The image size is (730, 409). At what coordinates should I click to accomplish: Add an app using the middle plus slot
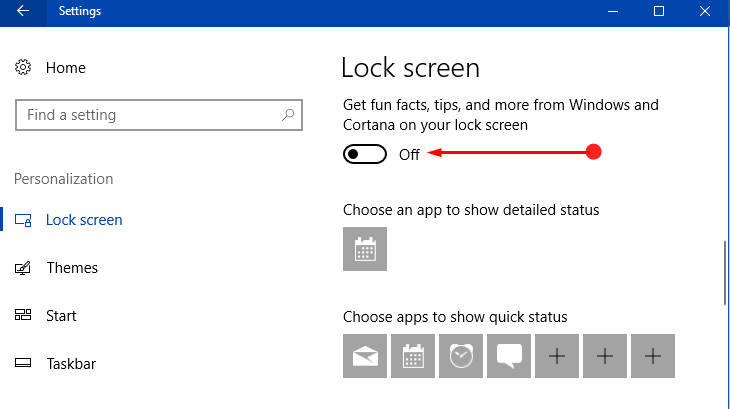coord(605,356)
